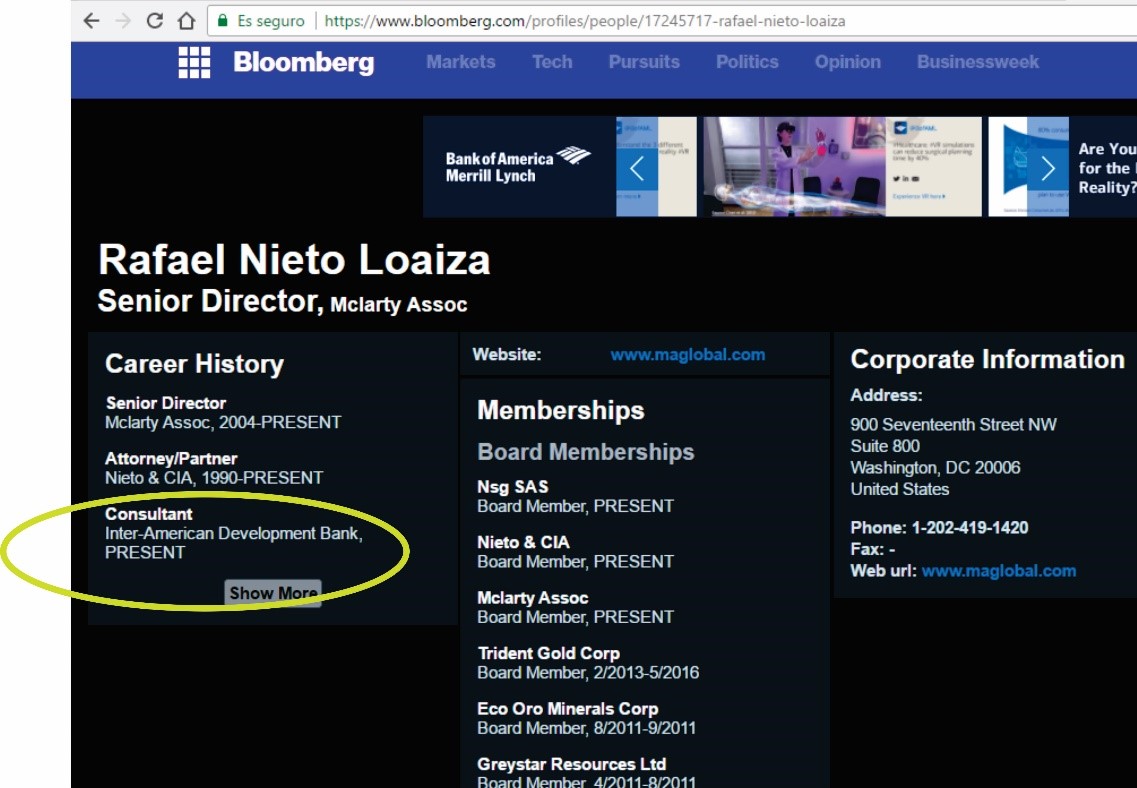Select the 'Mclarty Assoc, 2004-PRESENT' text
The width and height of the screenshot is (1137, 788).
coord(223,423)
